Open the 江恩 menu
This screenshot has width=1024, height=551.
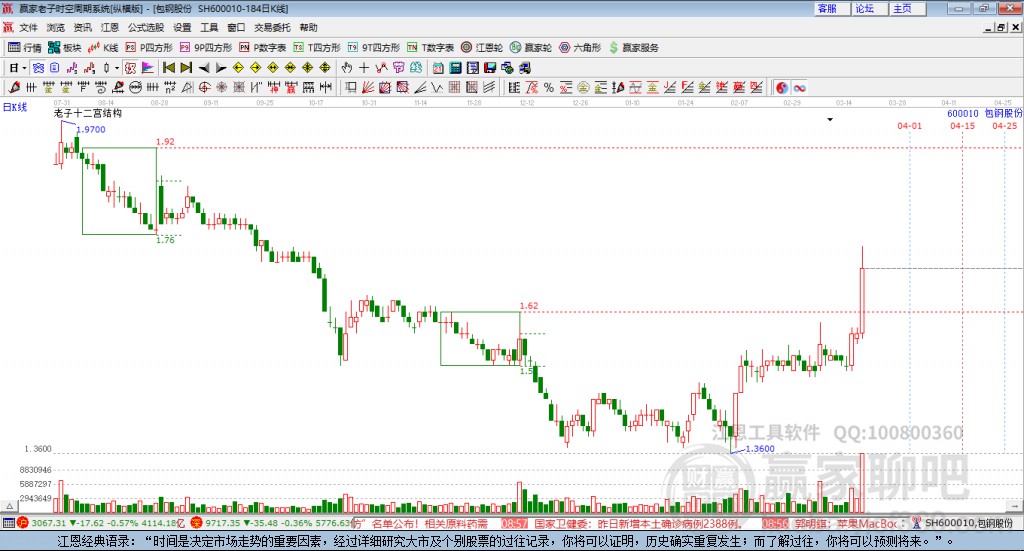(x=110, y=27)
